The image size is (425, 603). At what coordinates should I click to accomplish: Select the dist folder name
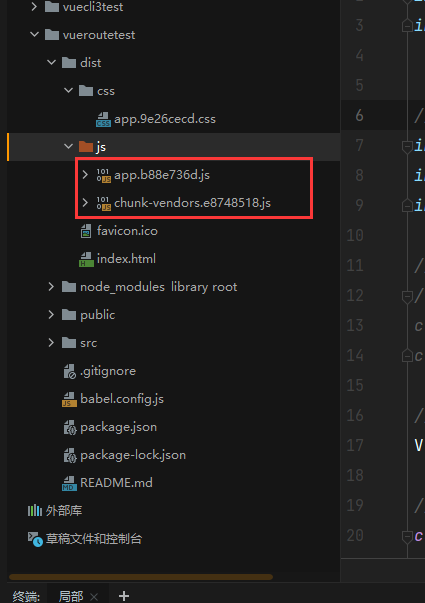point(90,62)
